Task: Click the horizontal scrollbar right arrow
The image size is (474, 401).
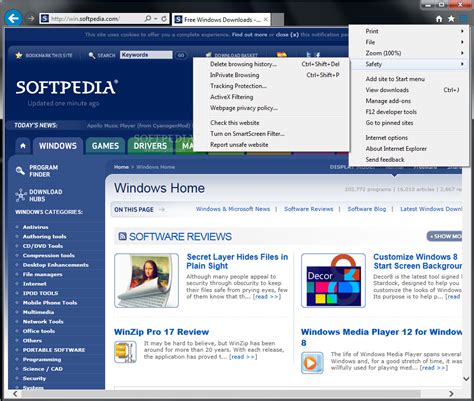Action: pyautogui.click(x=451, y=394)
